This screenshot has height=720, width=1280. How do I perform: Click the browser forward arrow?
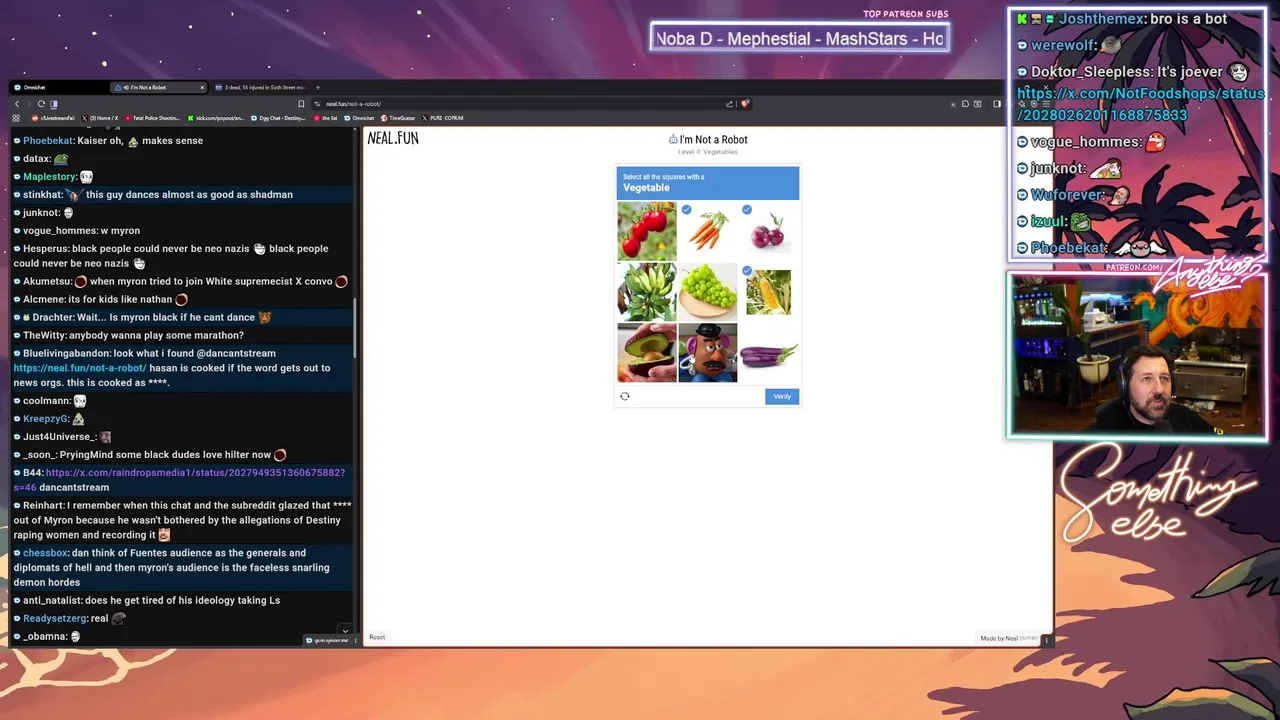tap(29, 104)
